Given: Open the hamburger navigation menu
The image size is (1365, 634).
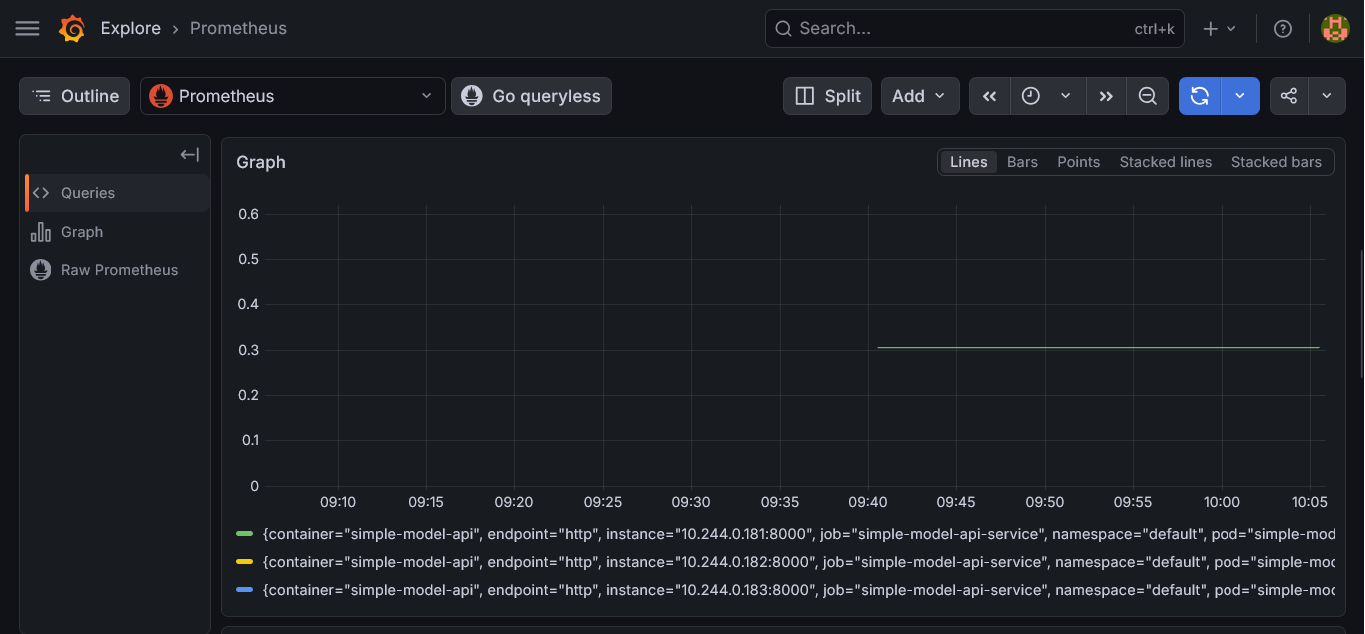Looking at the screenshot, I should pyautogui.click(x=28, y=29).
